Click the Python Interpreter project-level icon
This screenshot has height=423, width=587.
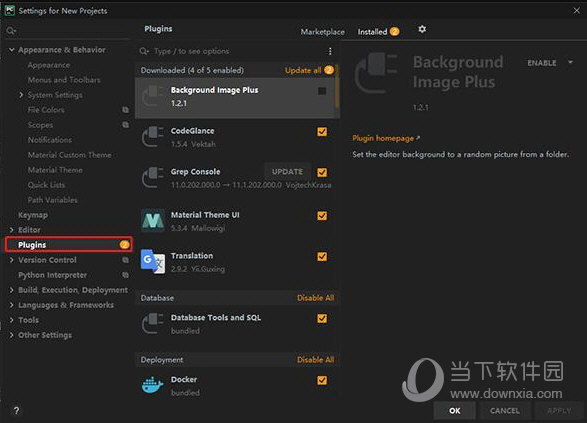click(x=125, y=275)
